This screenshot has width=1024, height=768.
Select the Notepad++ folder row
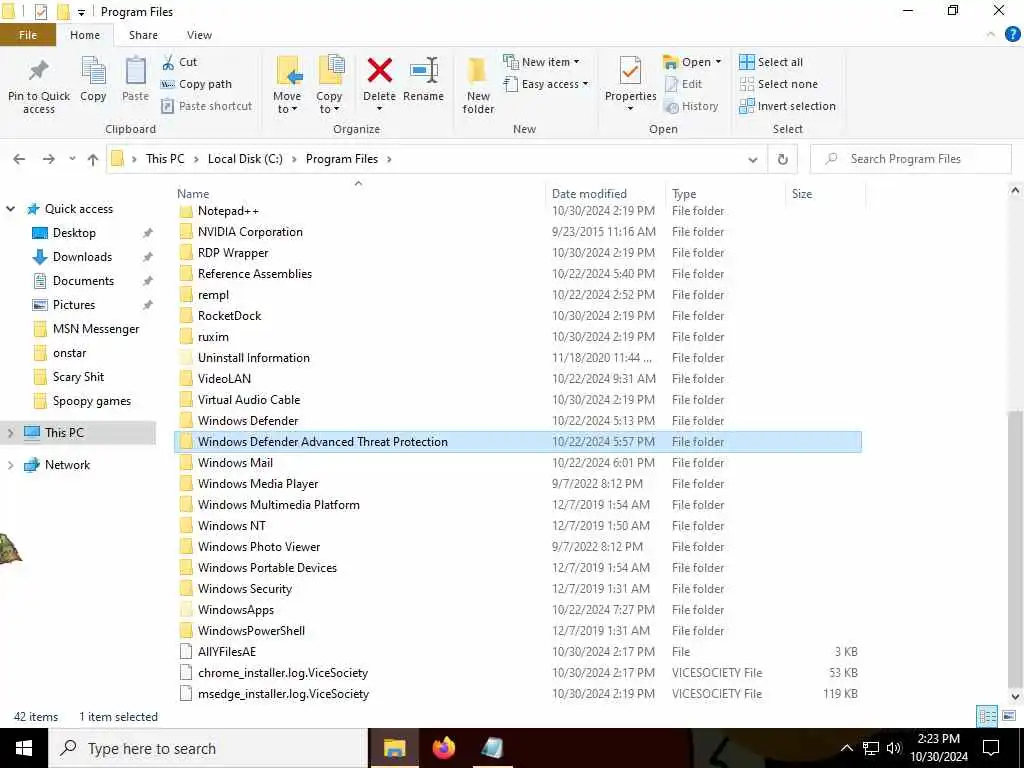pyautogui.click(x=518, y=211)
